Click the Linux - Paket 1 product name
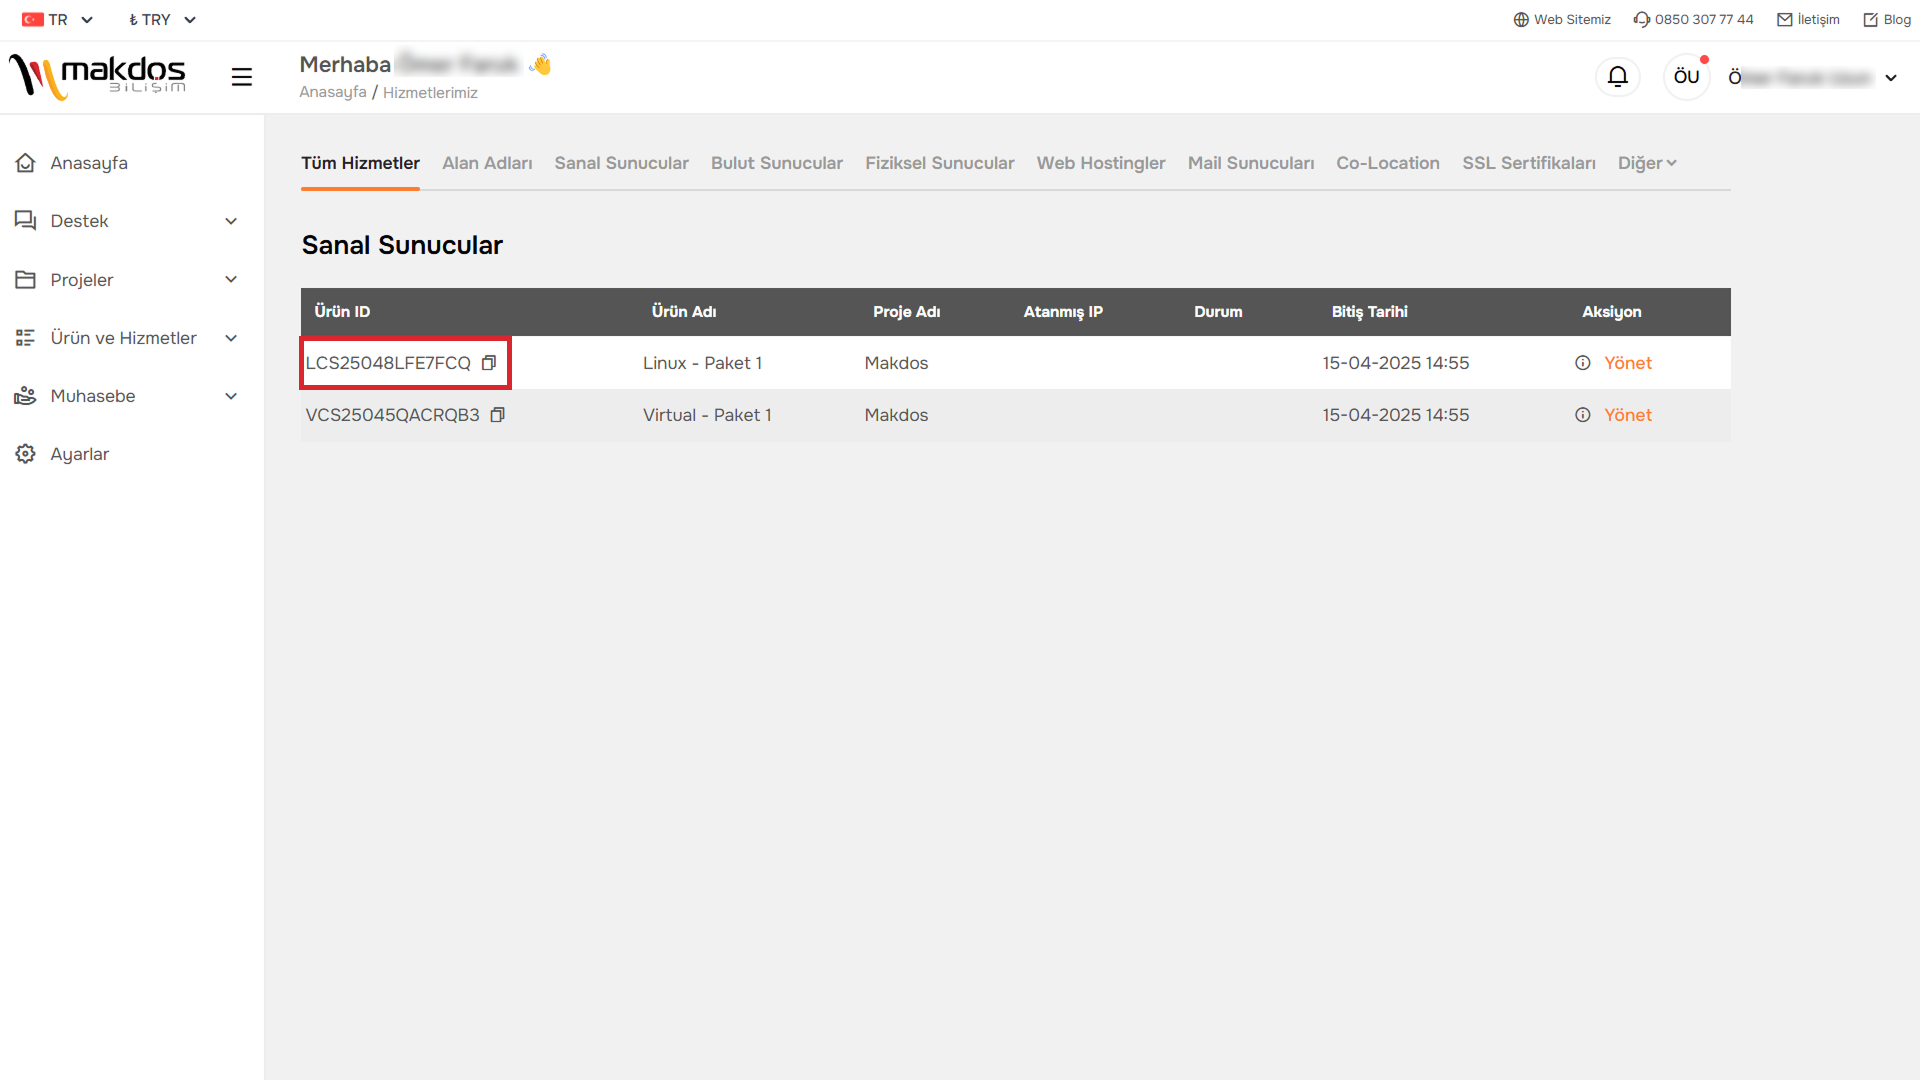 [702, 363]
